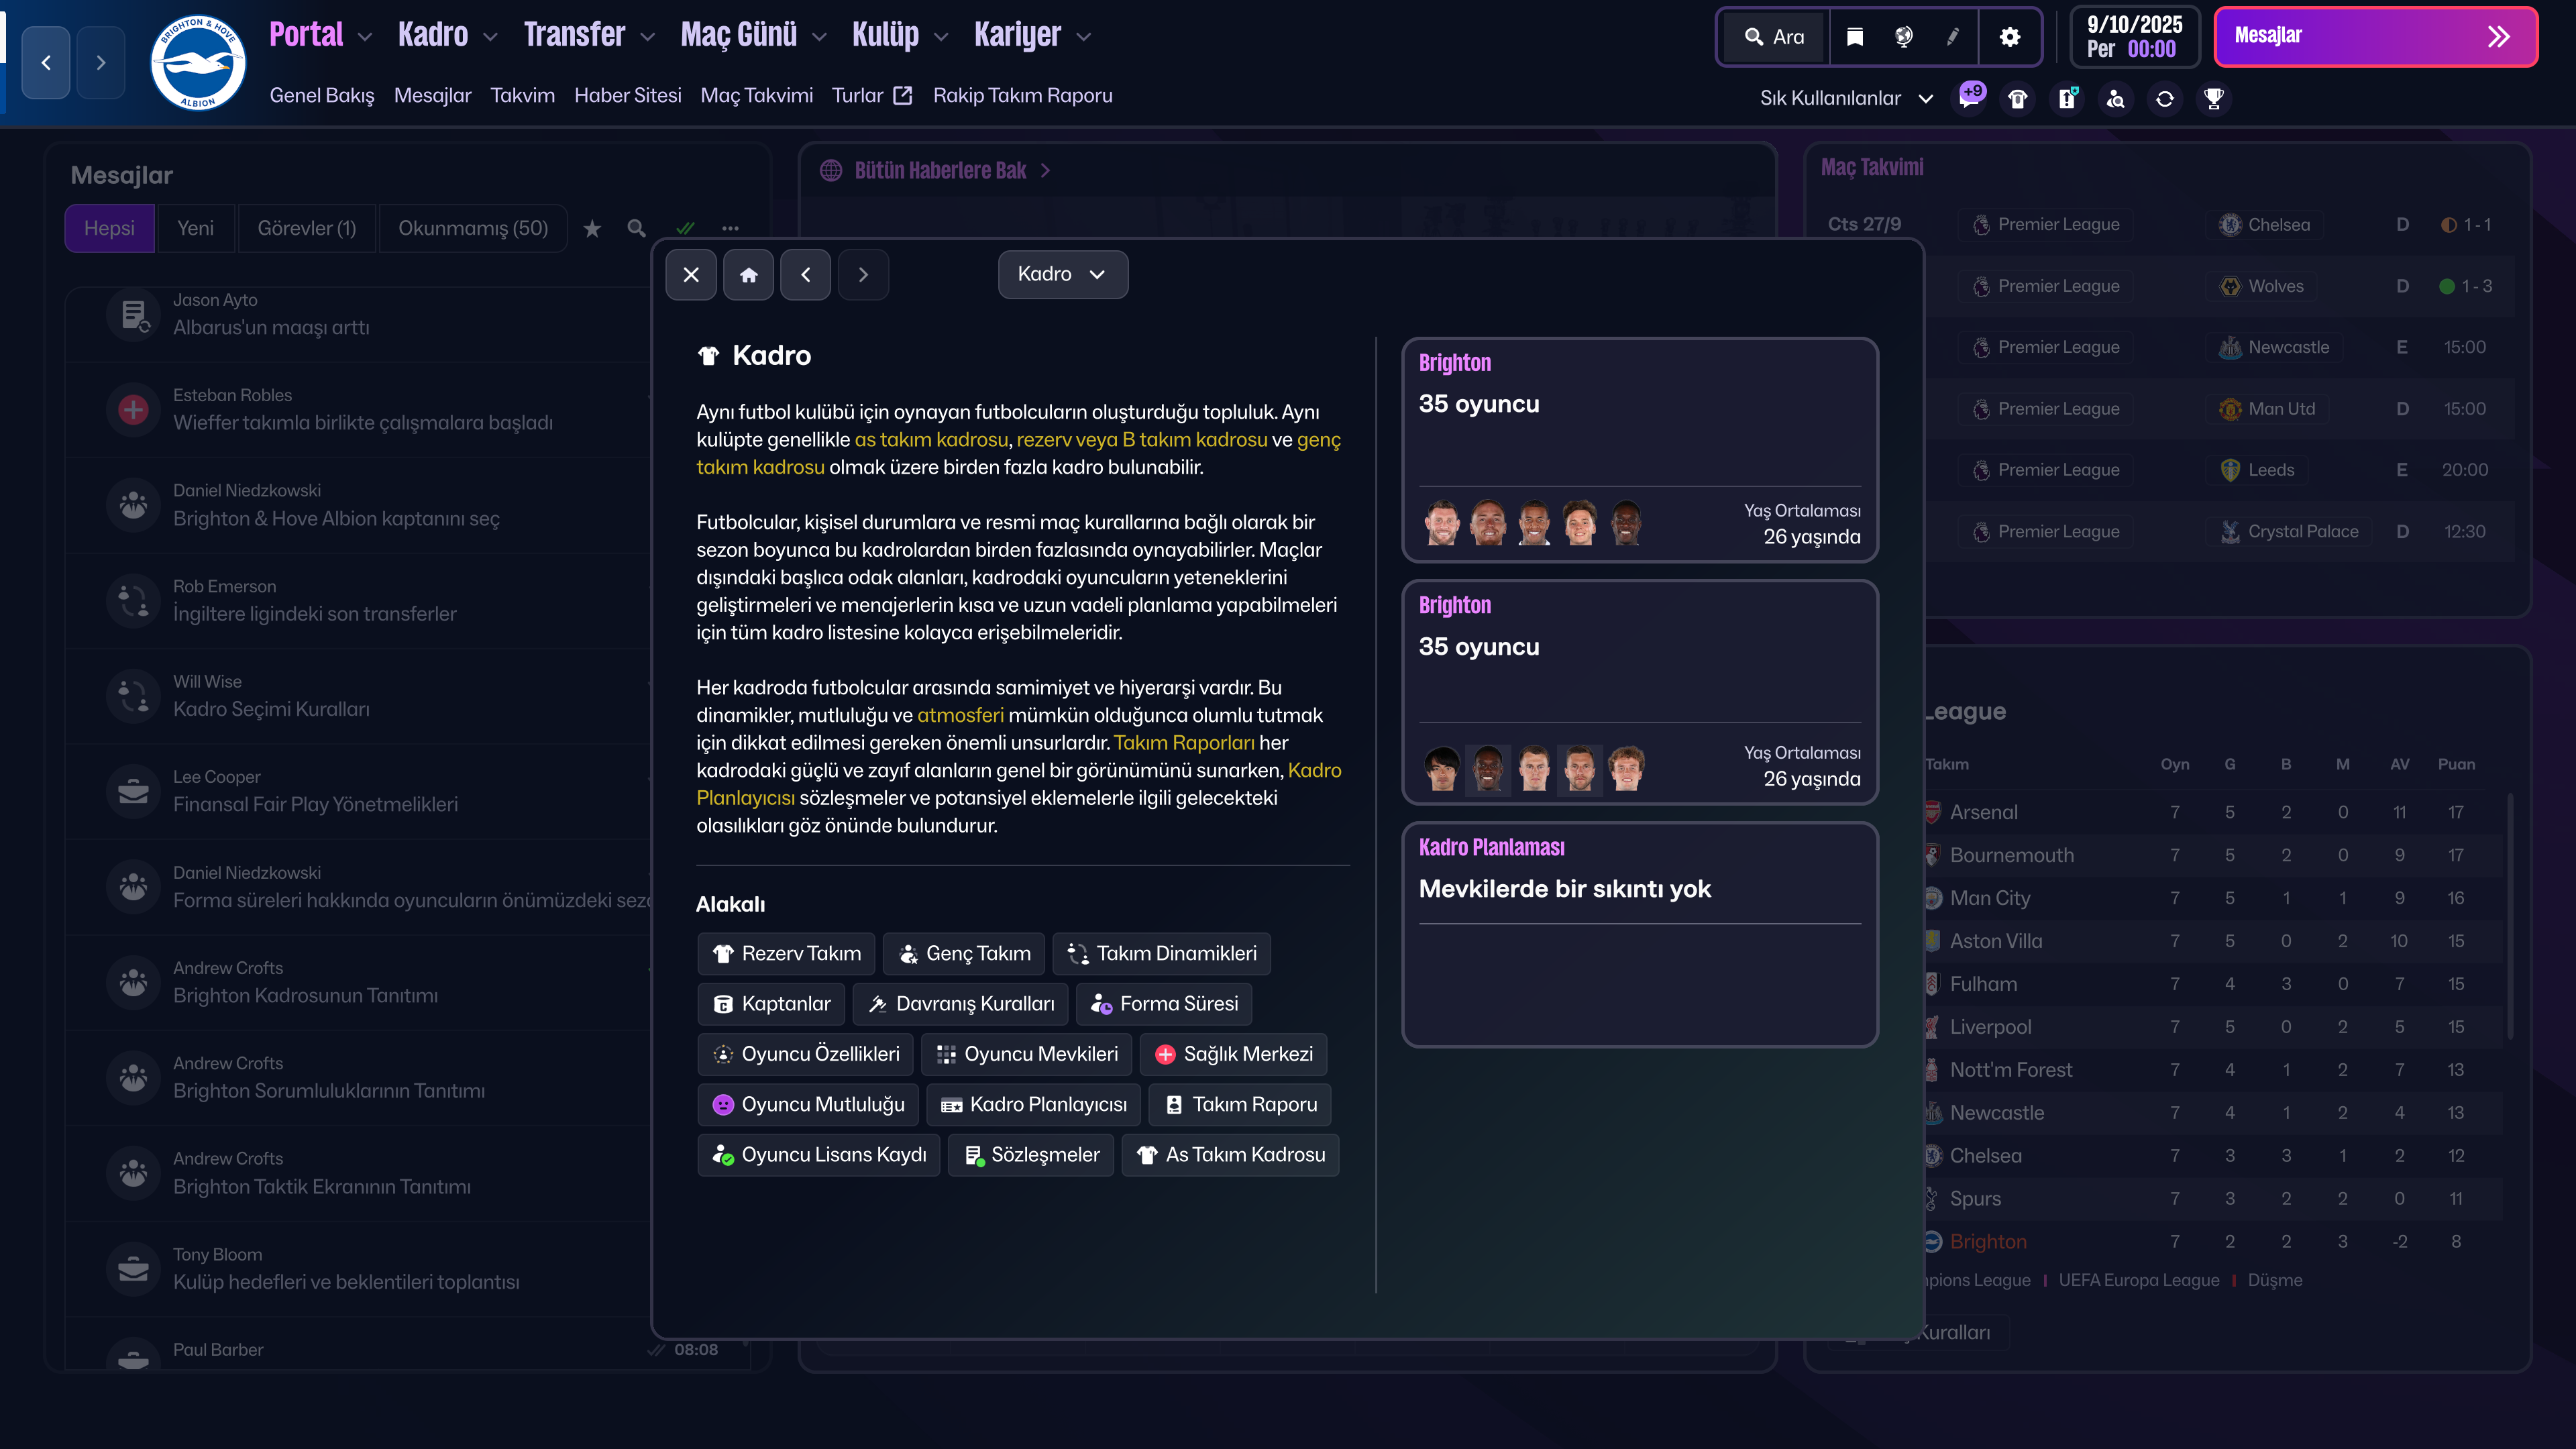Open the player search scouting icon
Image resolution: width=2576 pixels, height=1449 pixels.
(x=2116, y=98)
